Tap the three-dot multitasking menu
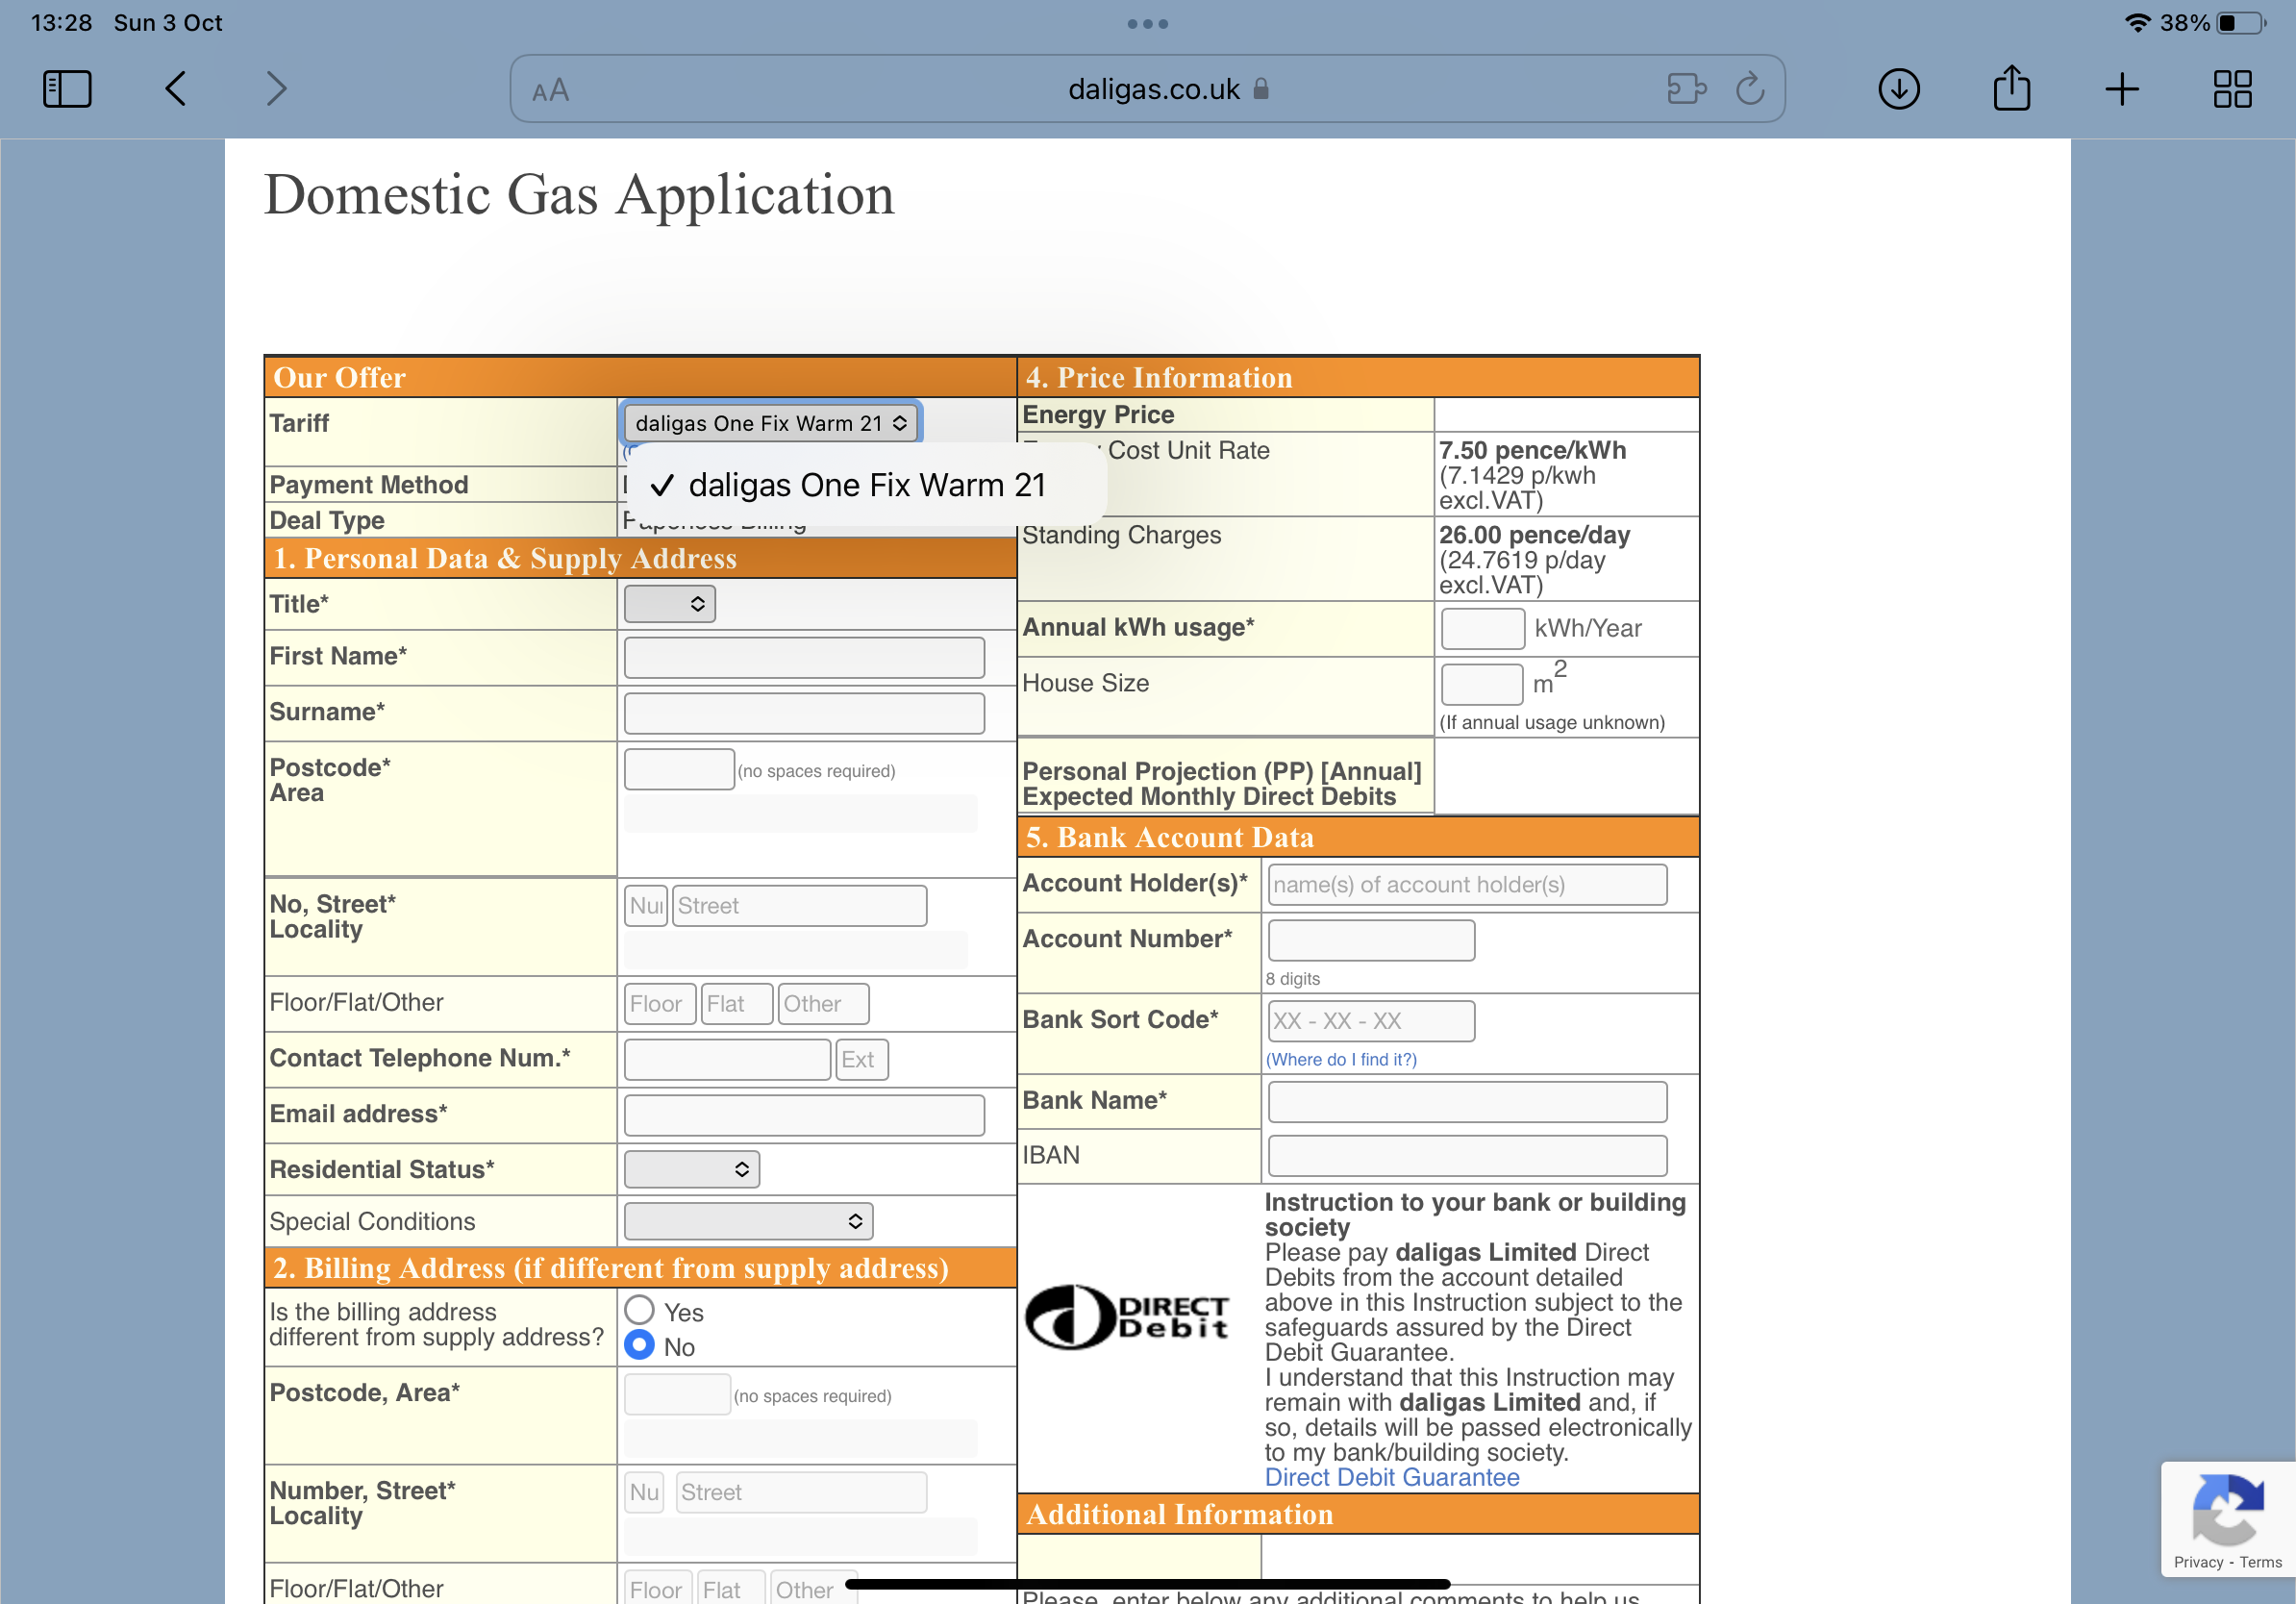This screenshot has width=2296, height=1604. pos(1147,24)
